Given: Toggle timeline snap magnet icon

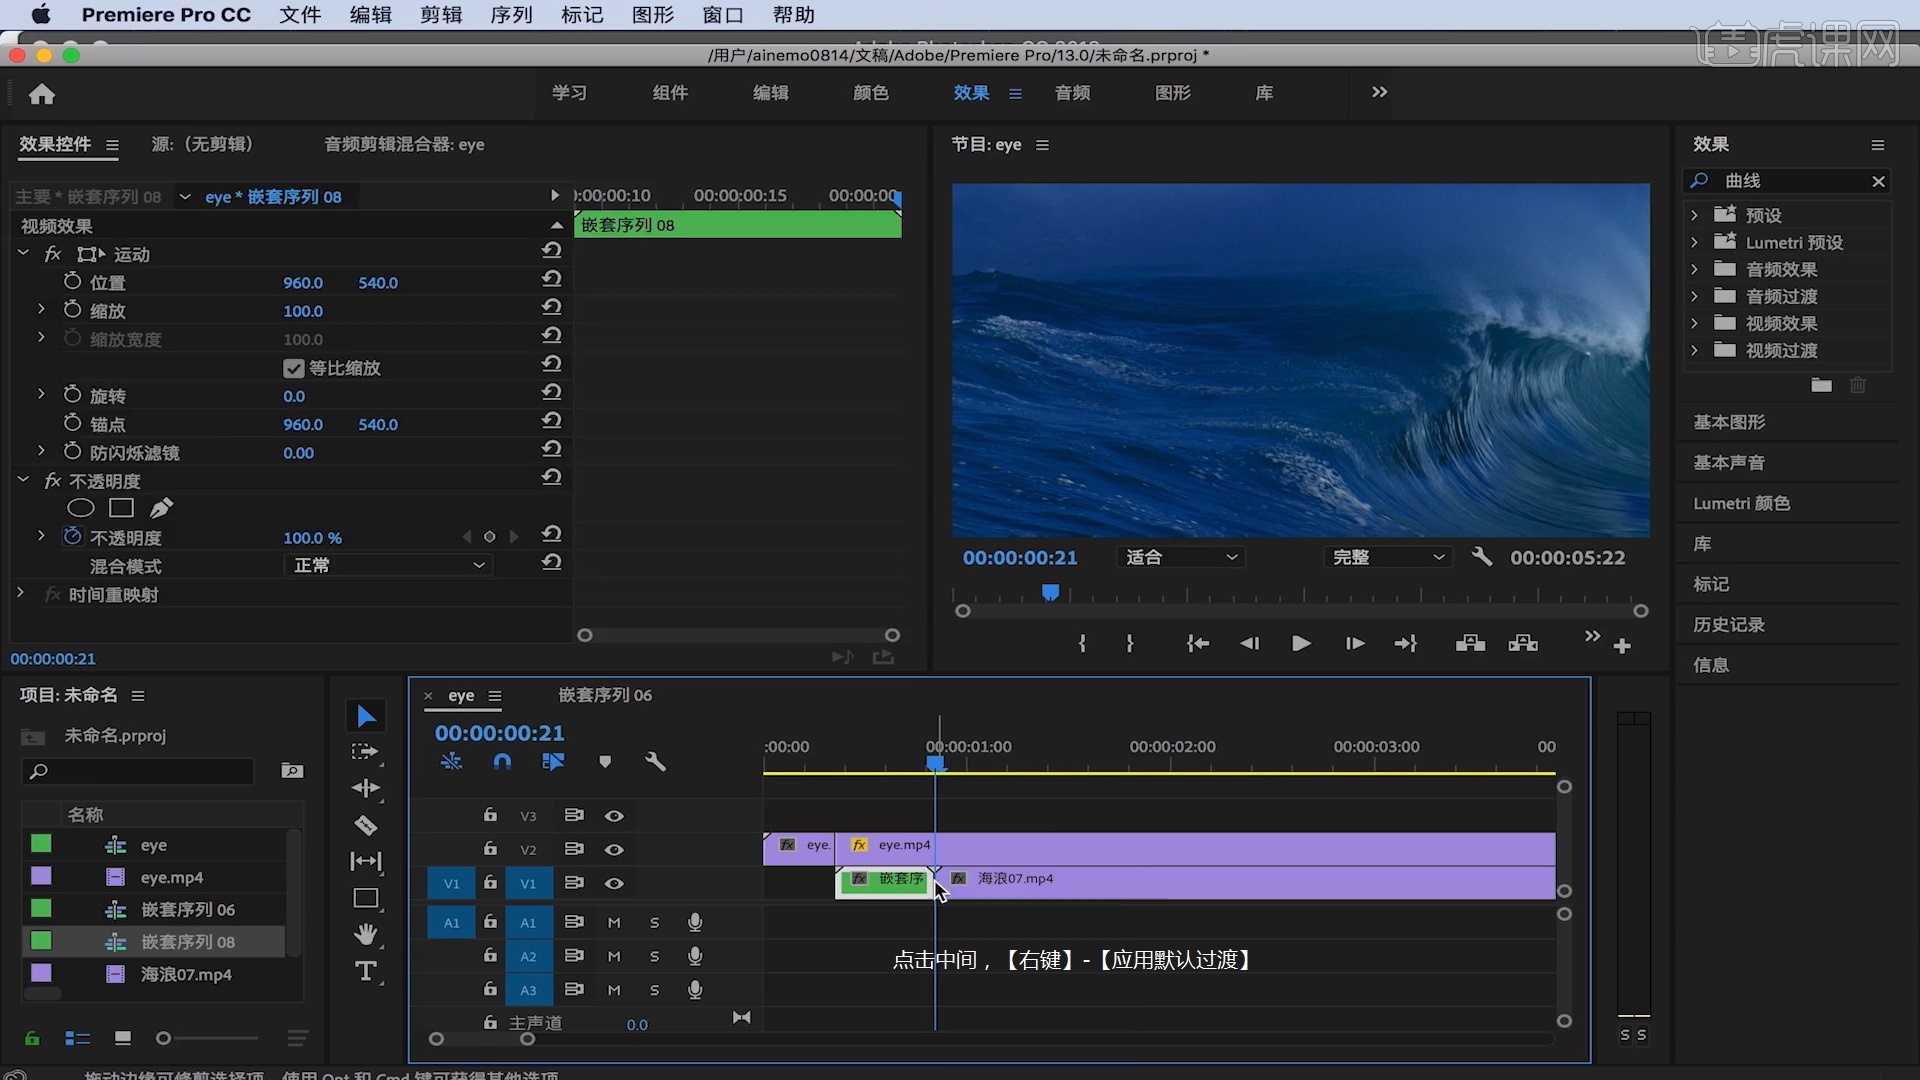Looking at the screenshot, I should point(502,762).
